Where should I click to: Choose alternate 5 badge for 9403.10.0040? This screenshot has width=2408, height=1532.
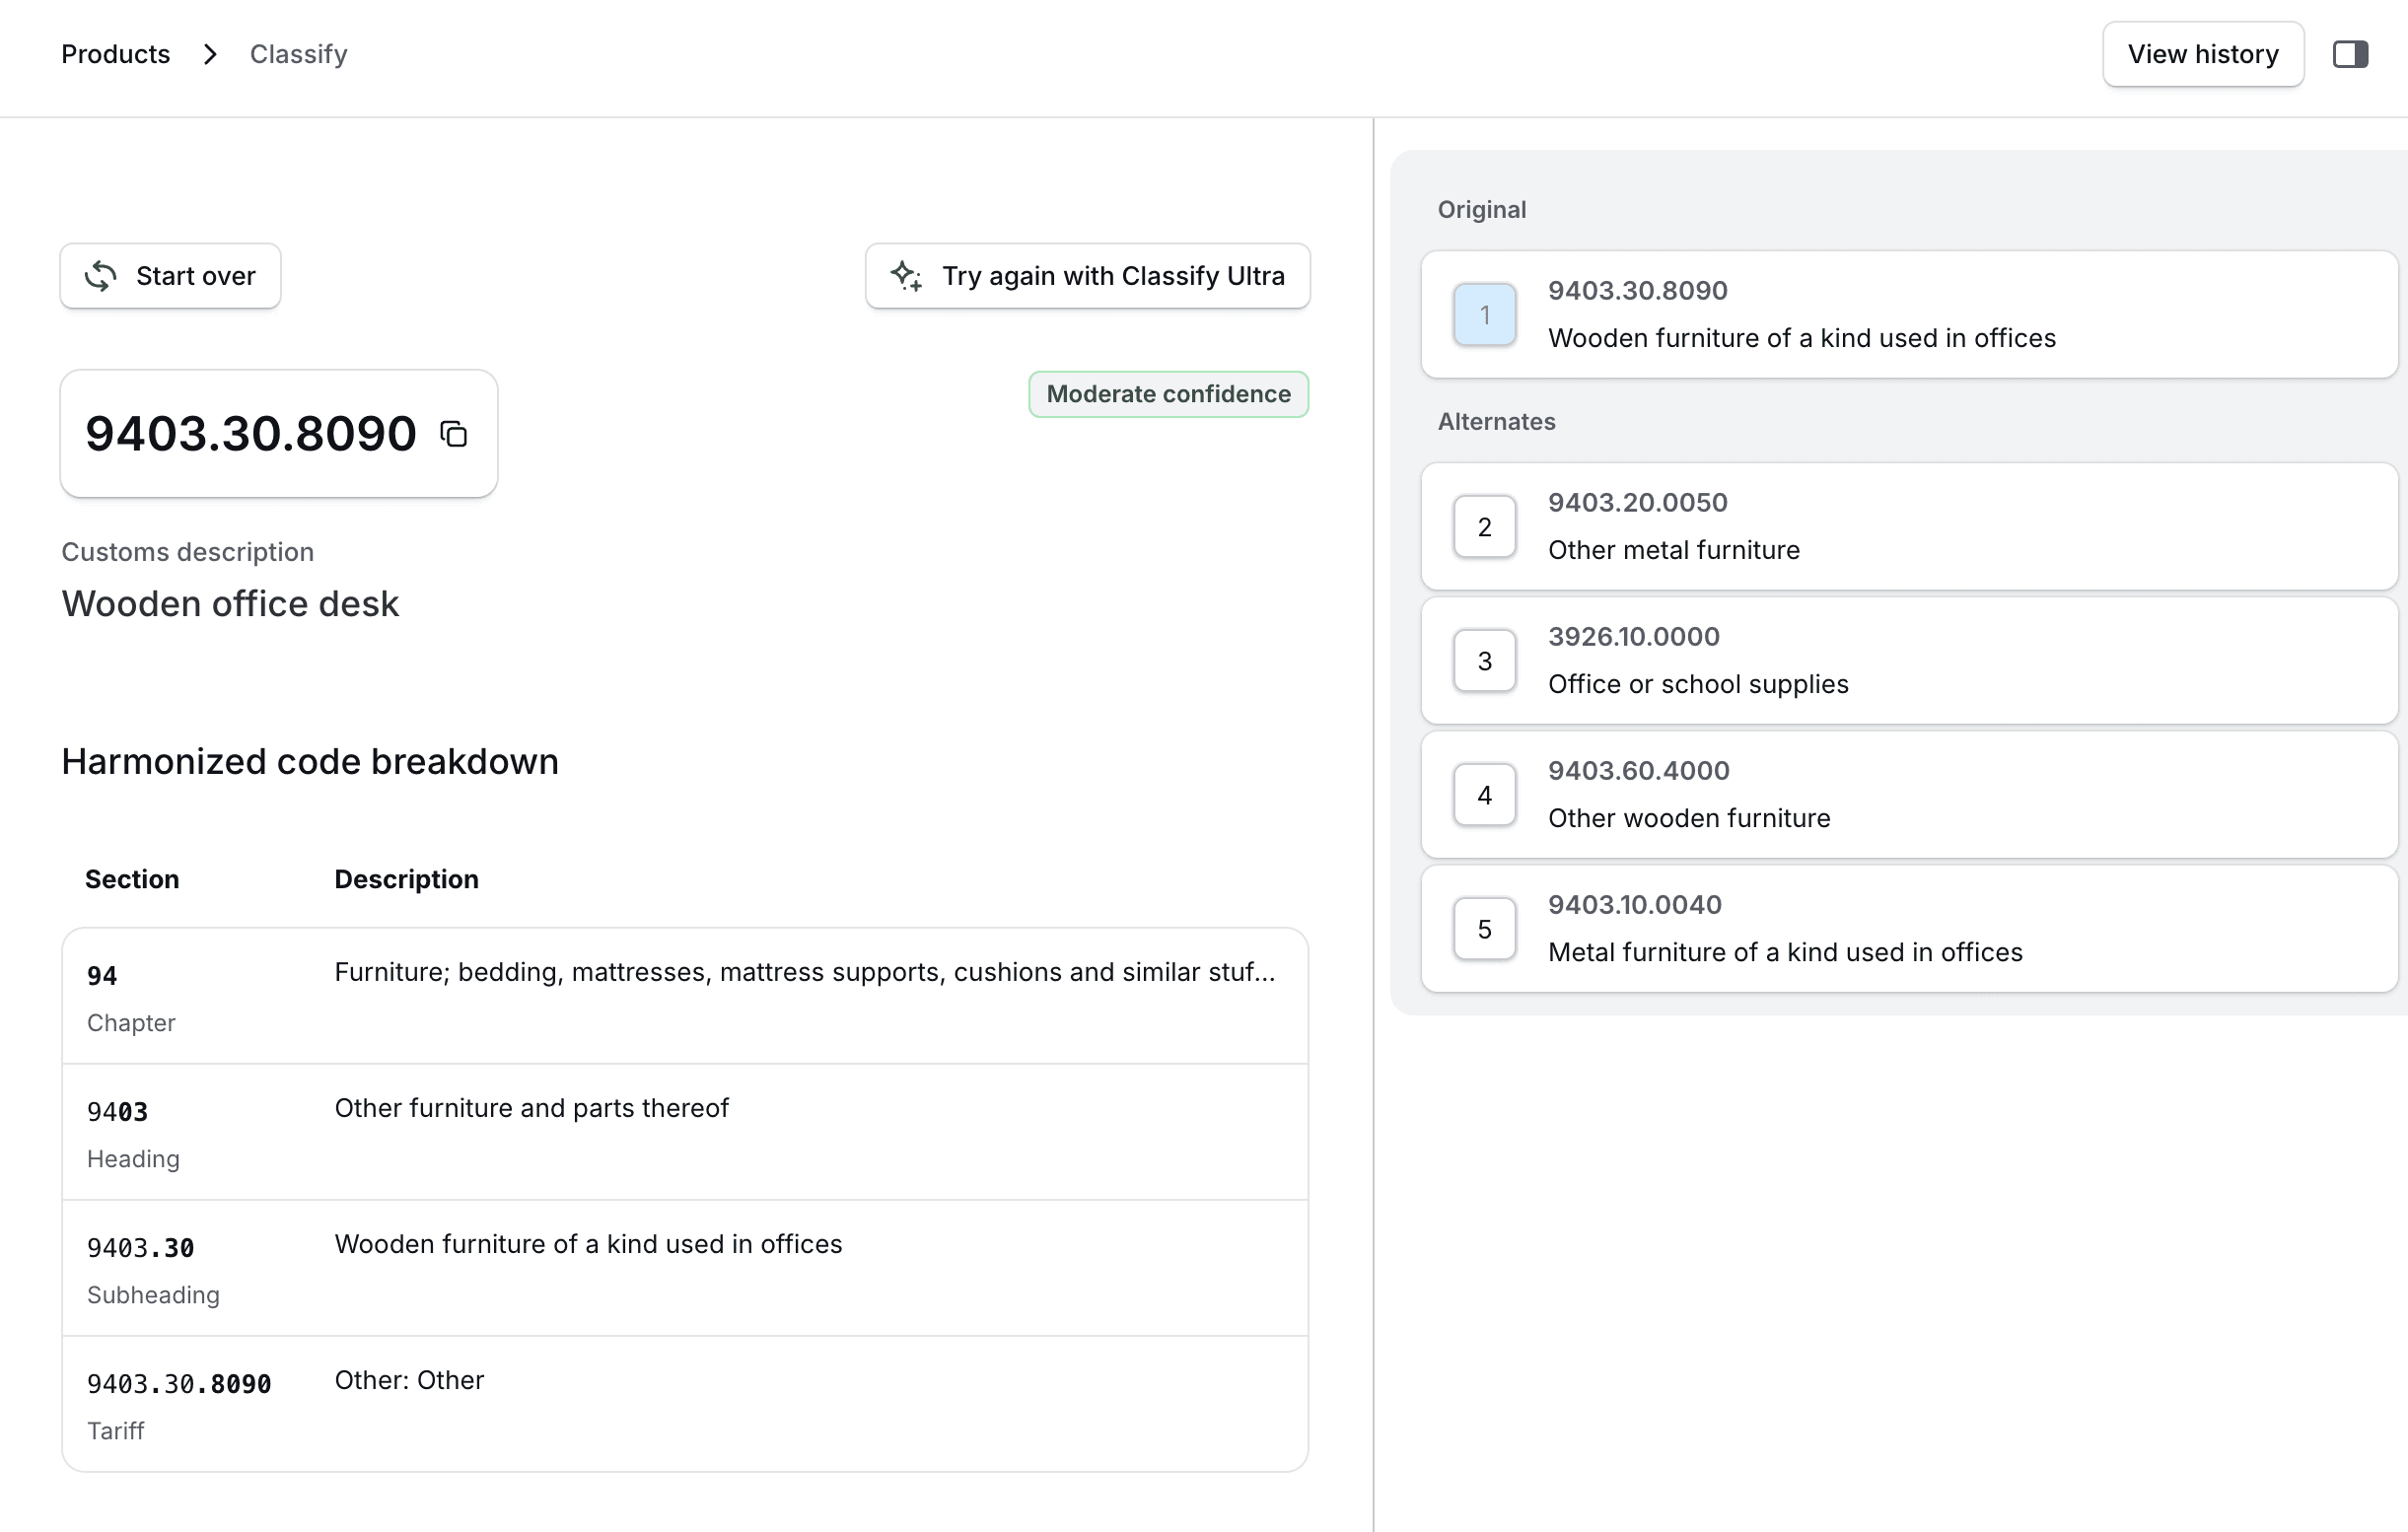(x=1484, y=929)
